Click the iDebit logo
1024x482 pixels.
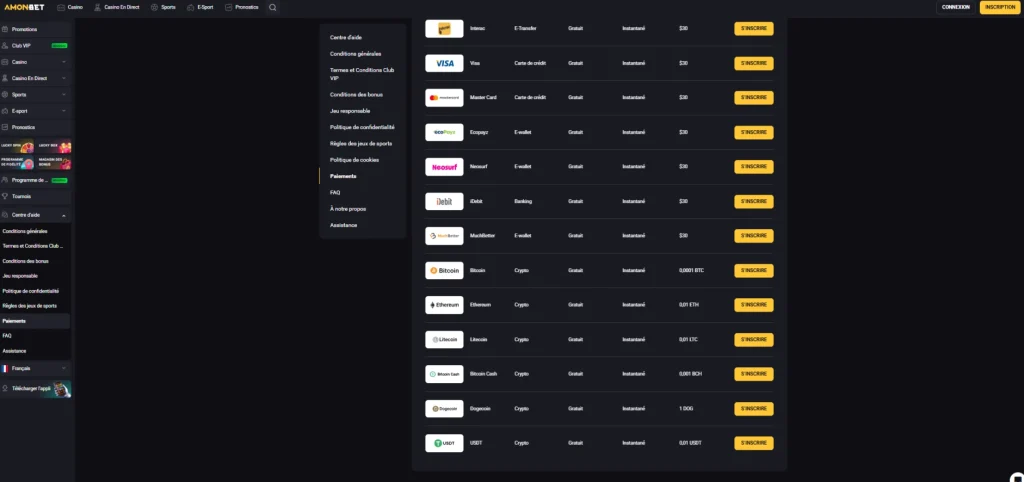click(x=444, y=201)
